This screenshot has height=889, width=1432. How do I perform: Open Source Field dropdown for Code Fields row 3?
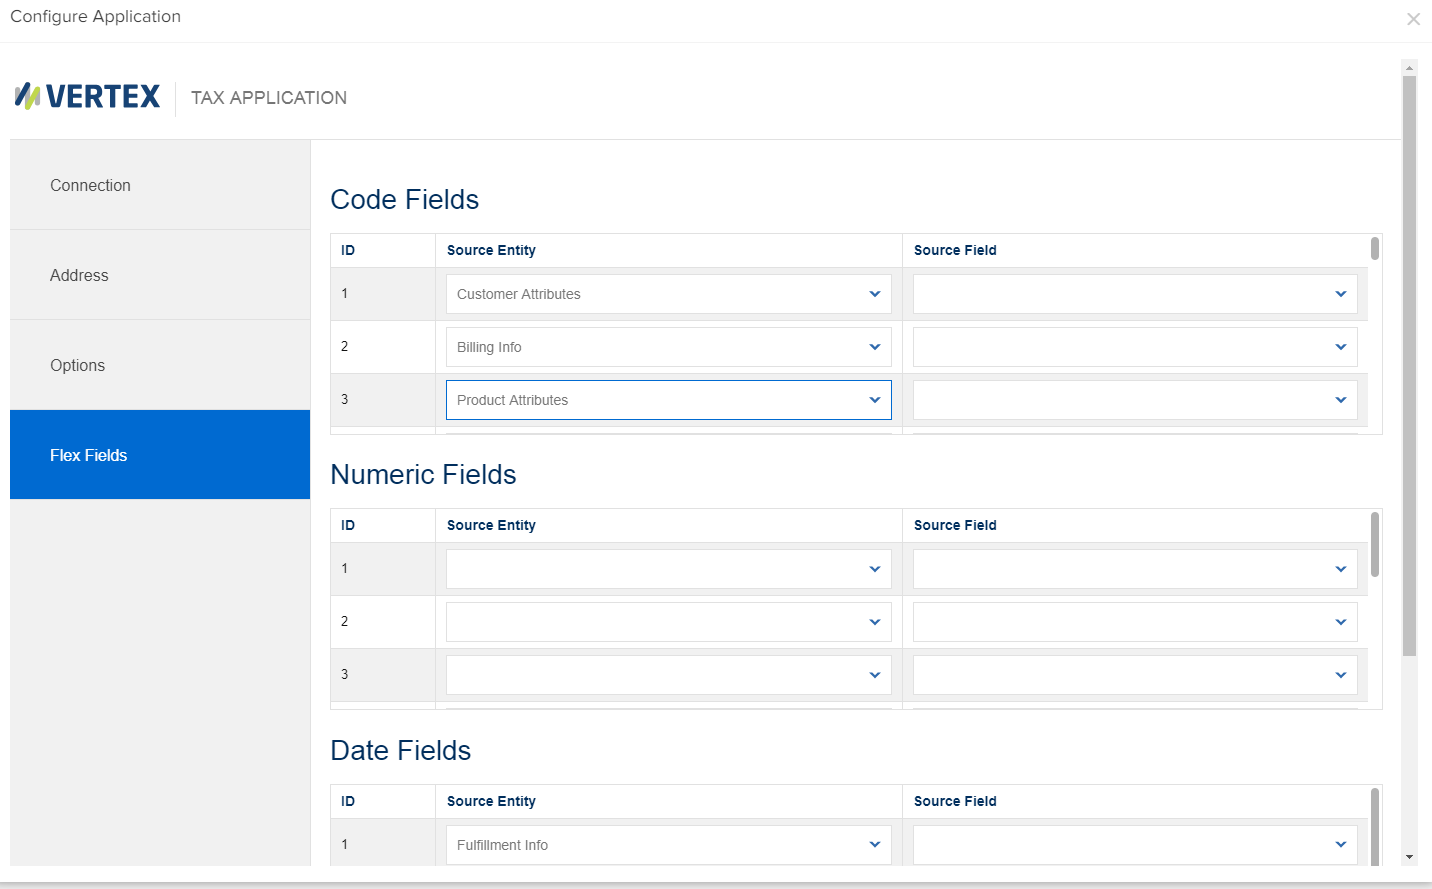(1340, 399)
